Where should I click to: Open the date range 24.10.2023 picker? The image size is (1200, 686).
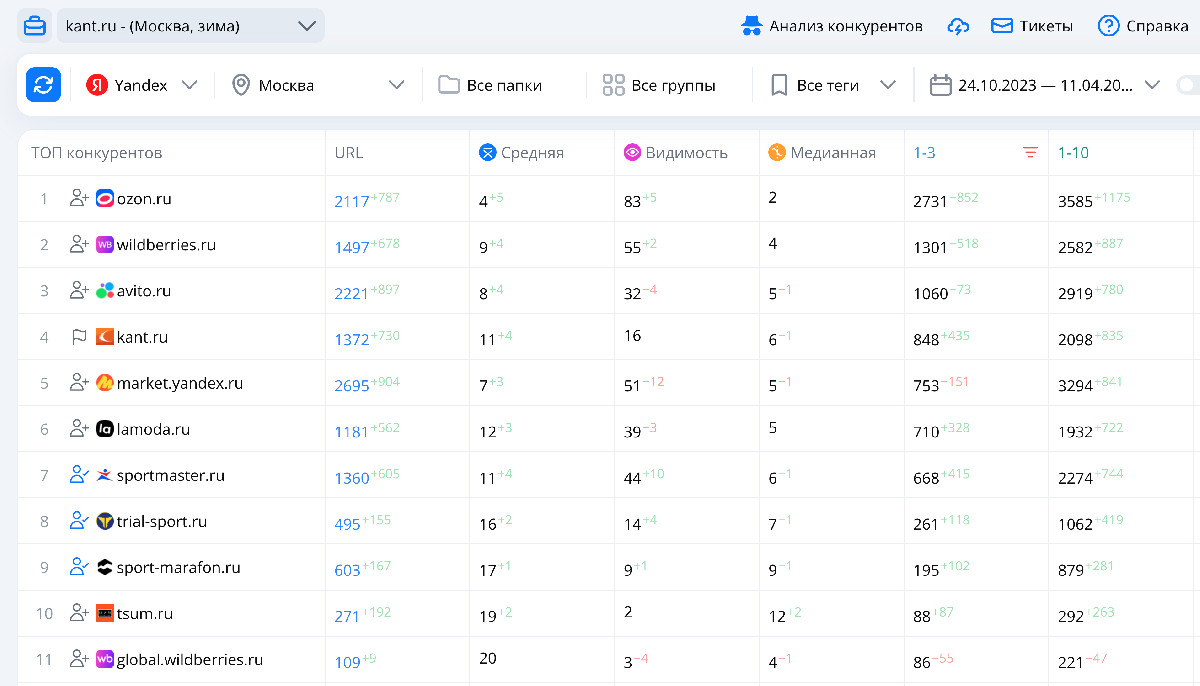pos(1045,85)
